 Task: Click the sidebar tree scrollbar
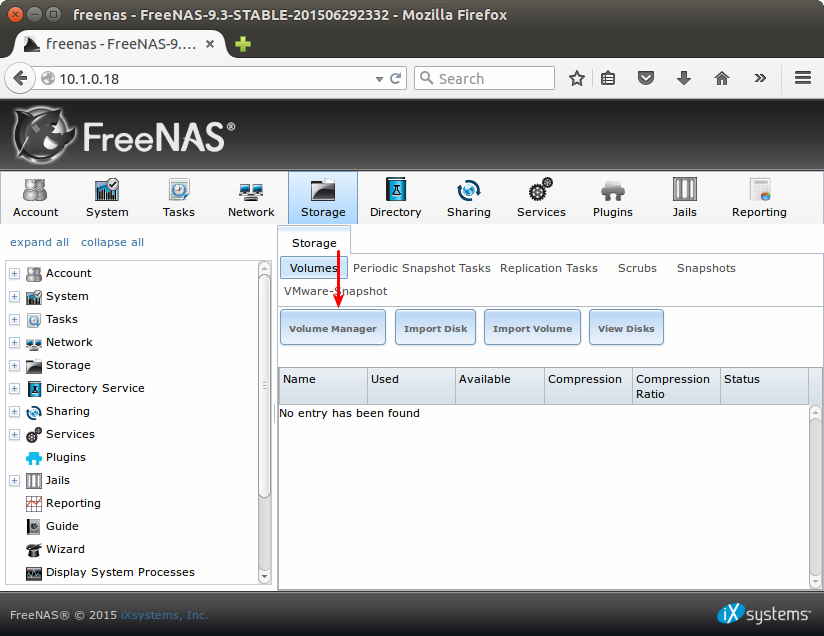(x=264, y=385)
